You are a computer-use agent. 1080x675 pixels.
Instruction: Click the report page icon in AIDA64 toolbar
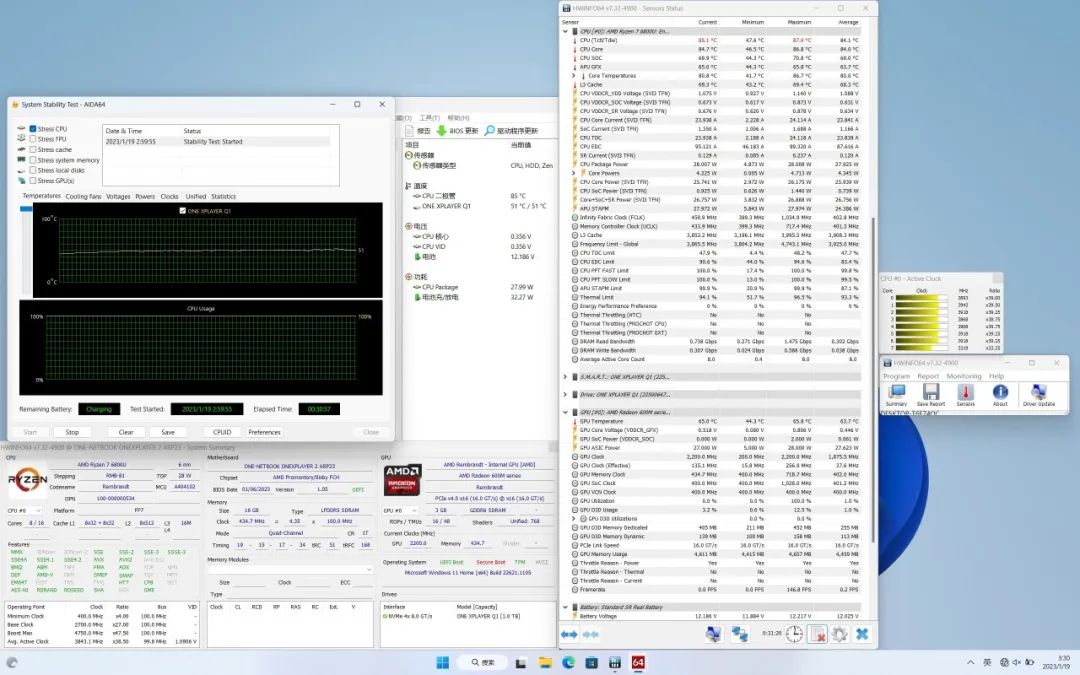(x=409, y=130)
